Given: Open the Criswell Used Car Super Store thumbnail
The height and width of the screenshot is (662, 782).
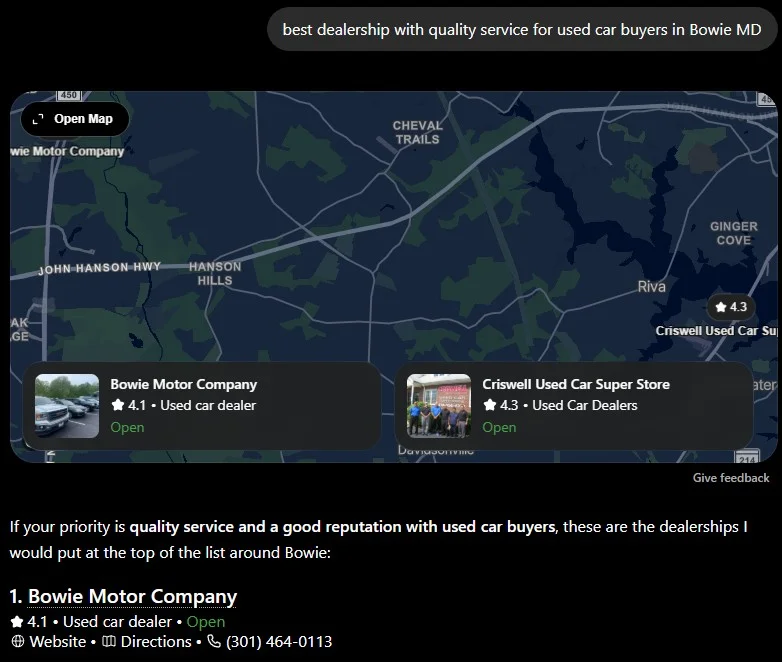Looking at the screenshot, I should (439, 406).
